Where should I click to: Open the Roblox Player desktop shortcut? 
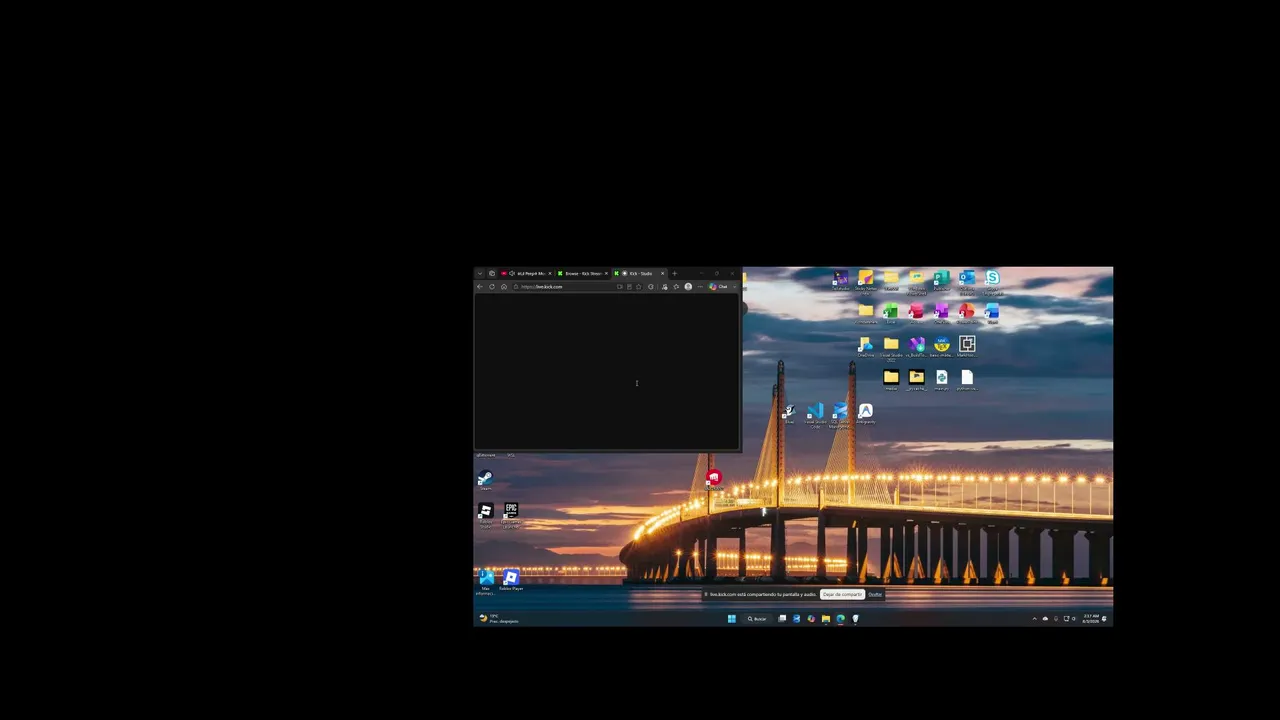(511, 580)
